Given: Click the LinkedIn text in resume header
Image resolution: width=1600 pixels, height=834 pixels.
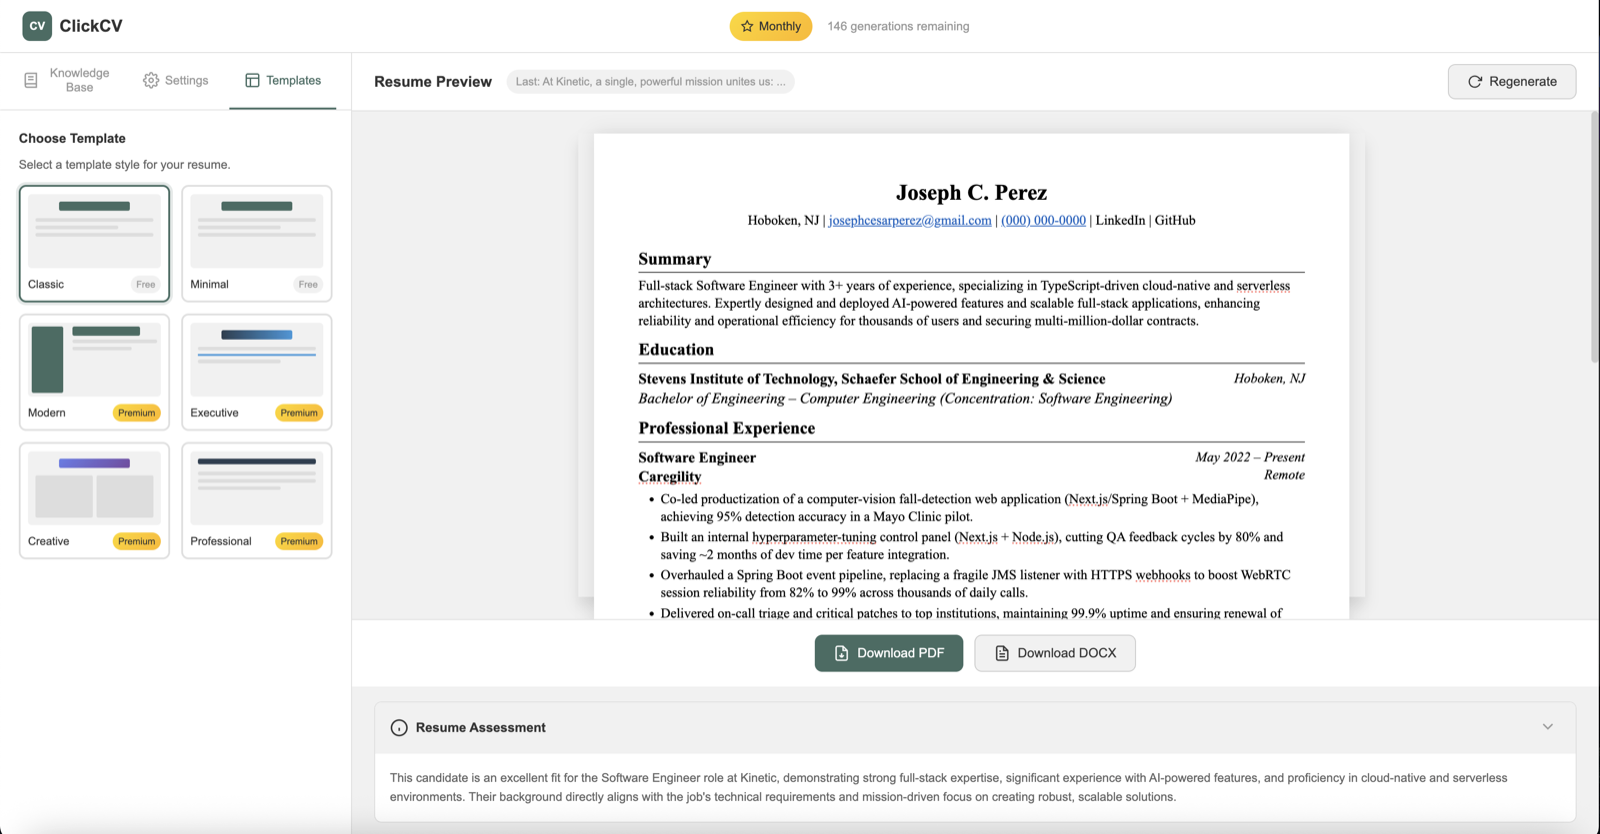Looking at the screenshot, I should (1120, 220).
